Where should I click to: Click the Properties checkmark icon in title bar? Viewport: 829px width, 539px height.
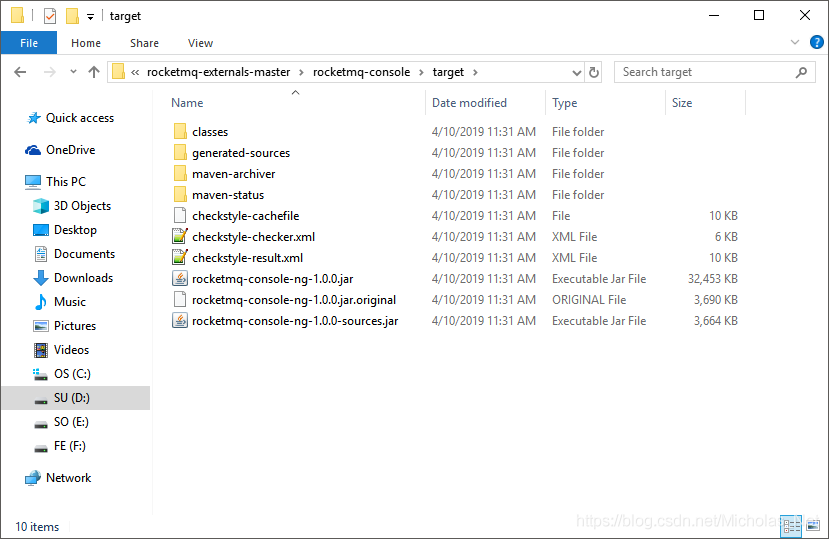tap(50, 16)
